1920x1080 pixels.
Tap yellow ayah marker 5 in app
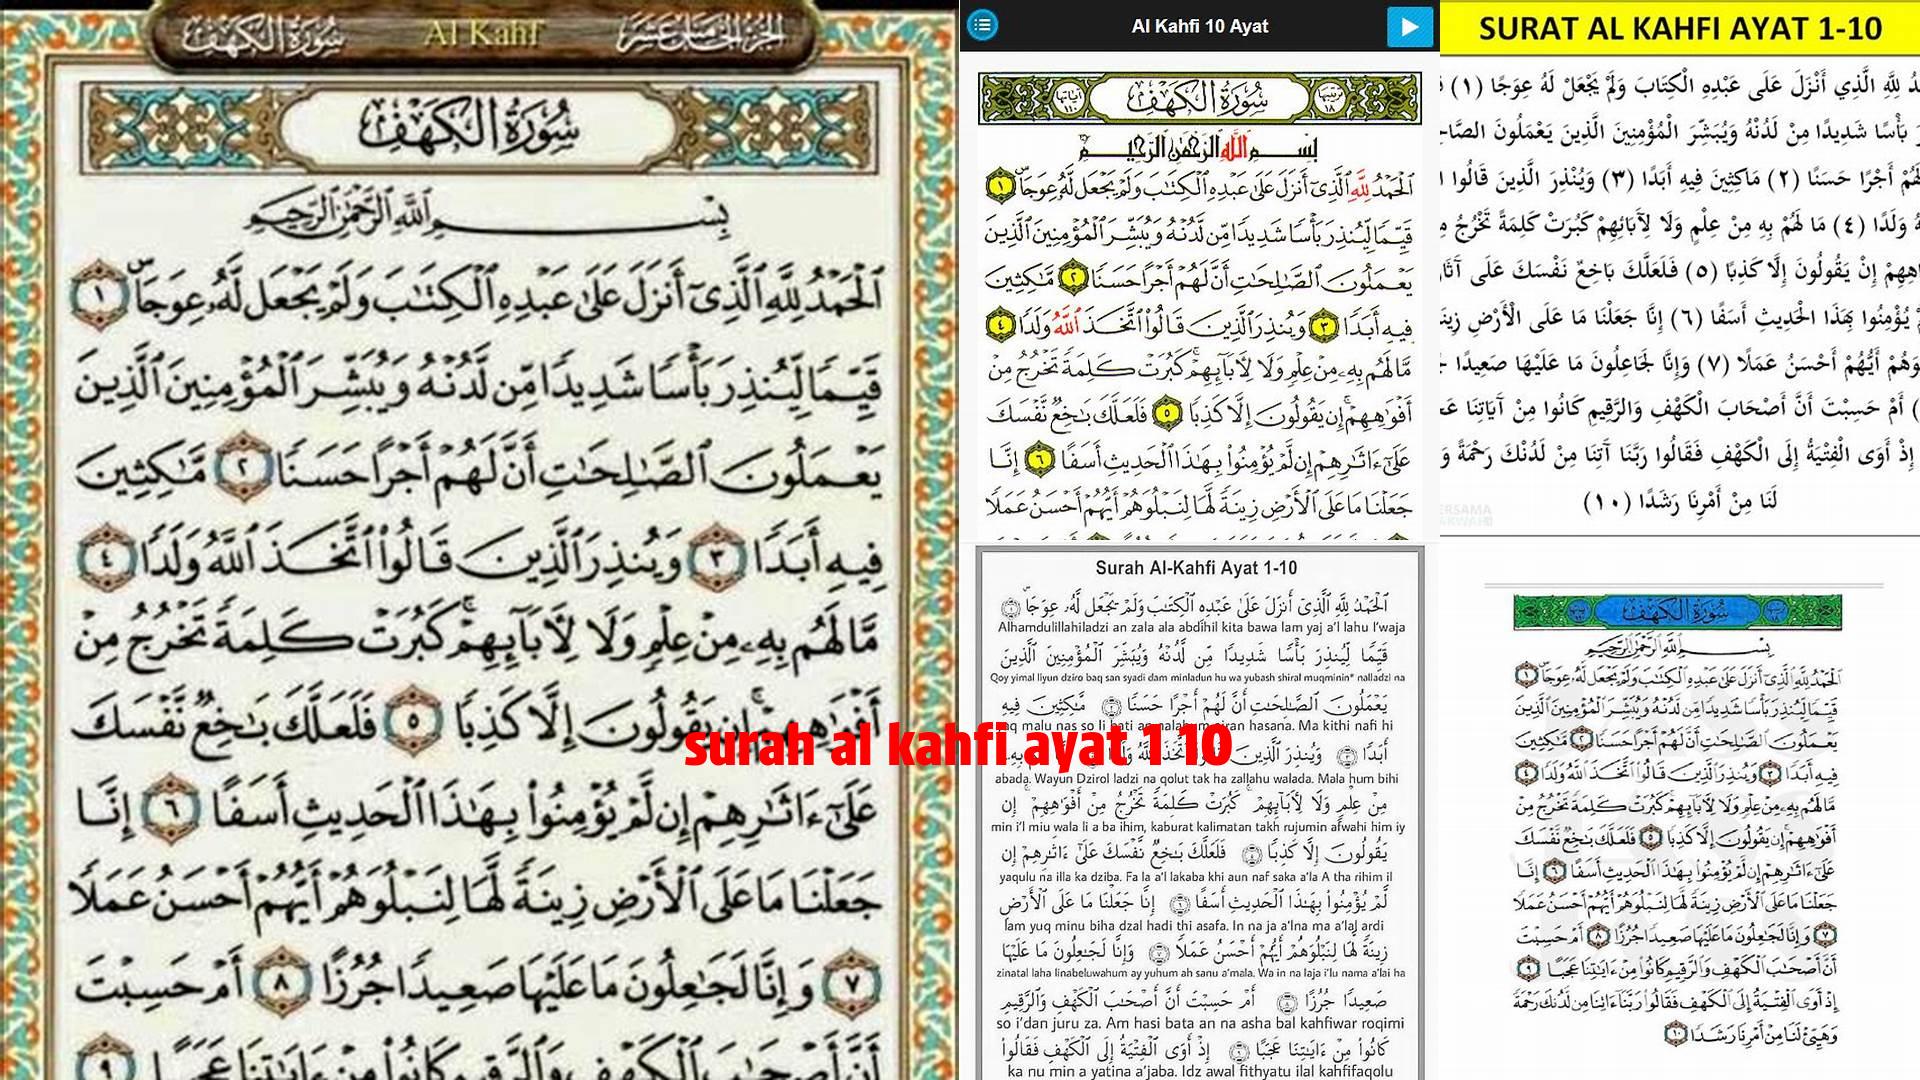click(1165, 412)
